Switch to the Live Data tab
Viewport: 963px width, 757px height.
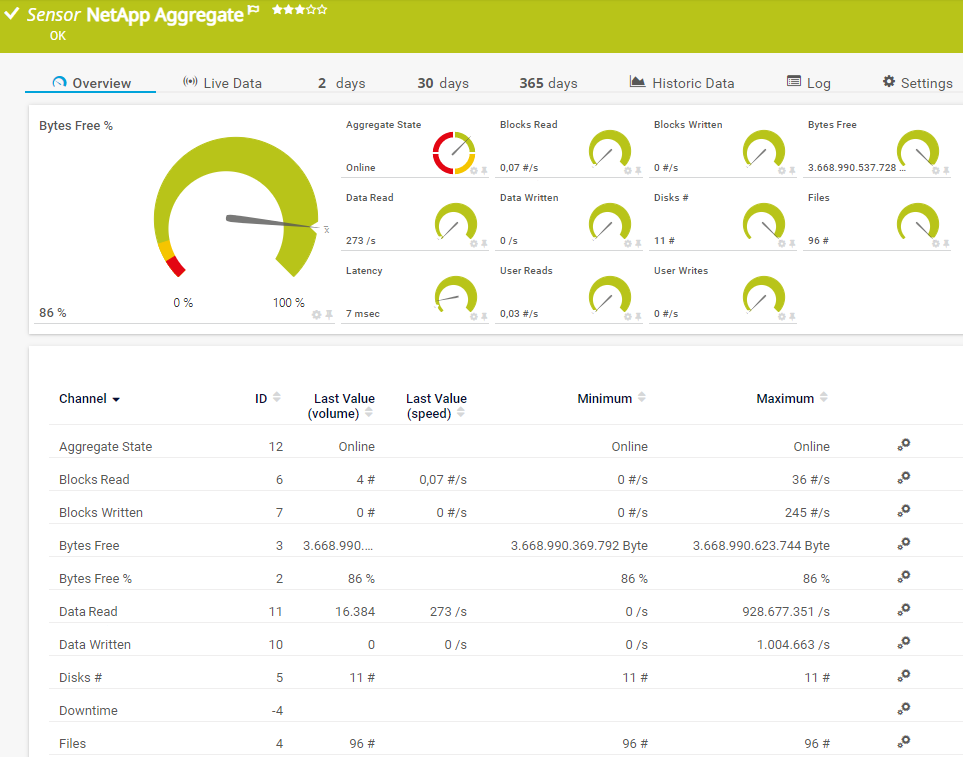click(222, 83)
